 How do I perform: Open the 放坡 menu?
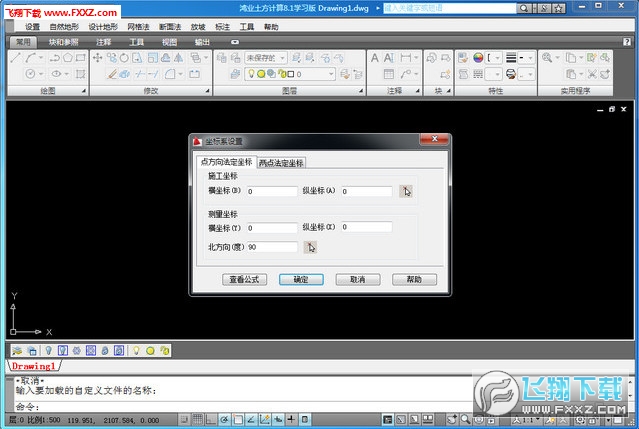pyautogui.click(x=198, y=27)
